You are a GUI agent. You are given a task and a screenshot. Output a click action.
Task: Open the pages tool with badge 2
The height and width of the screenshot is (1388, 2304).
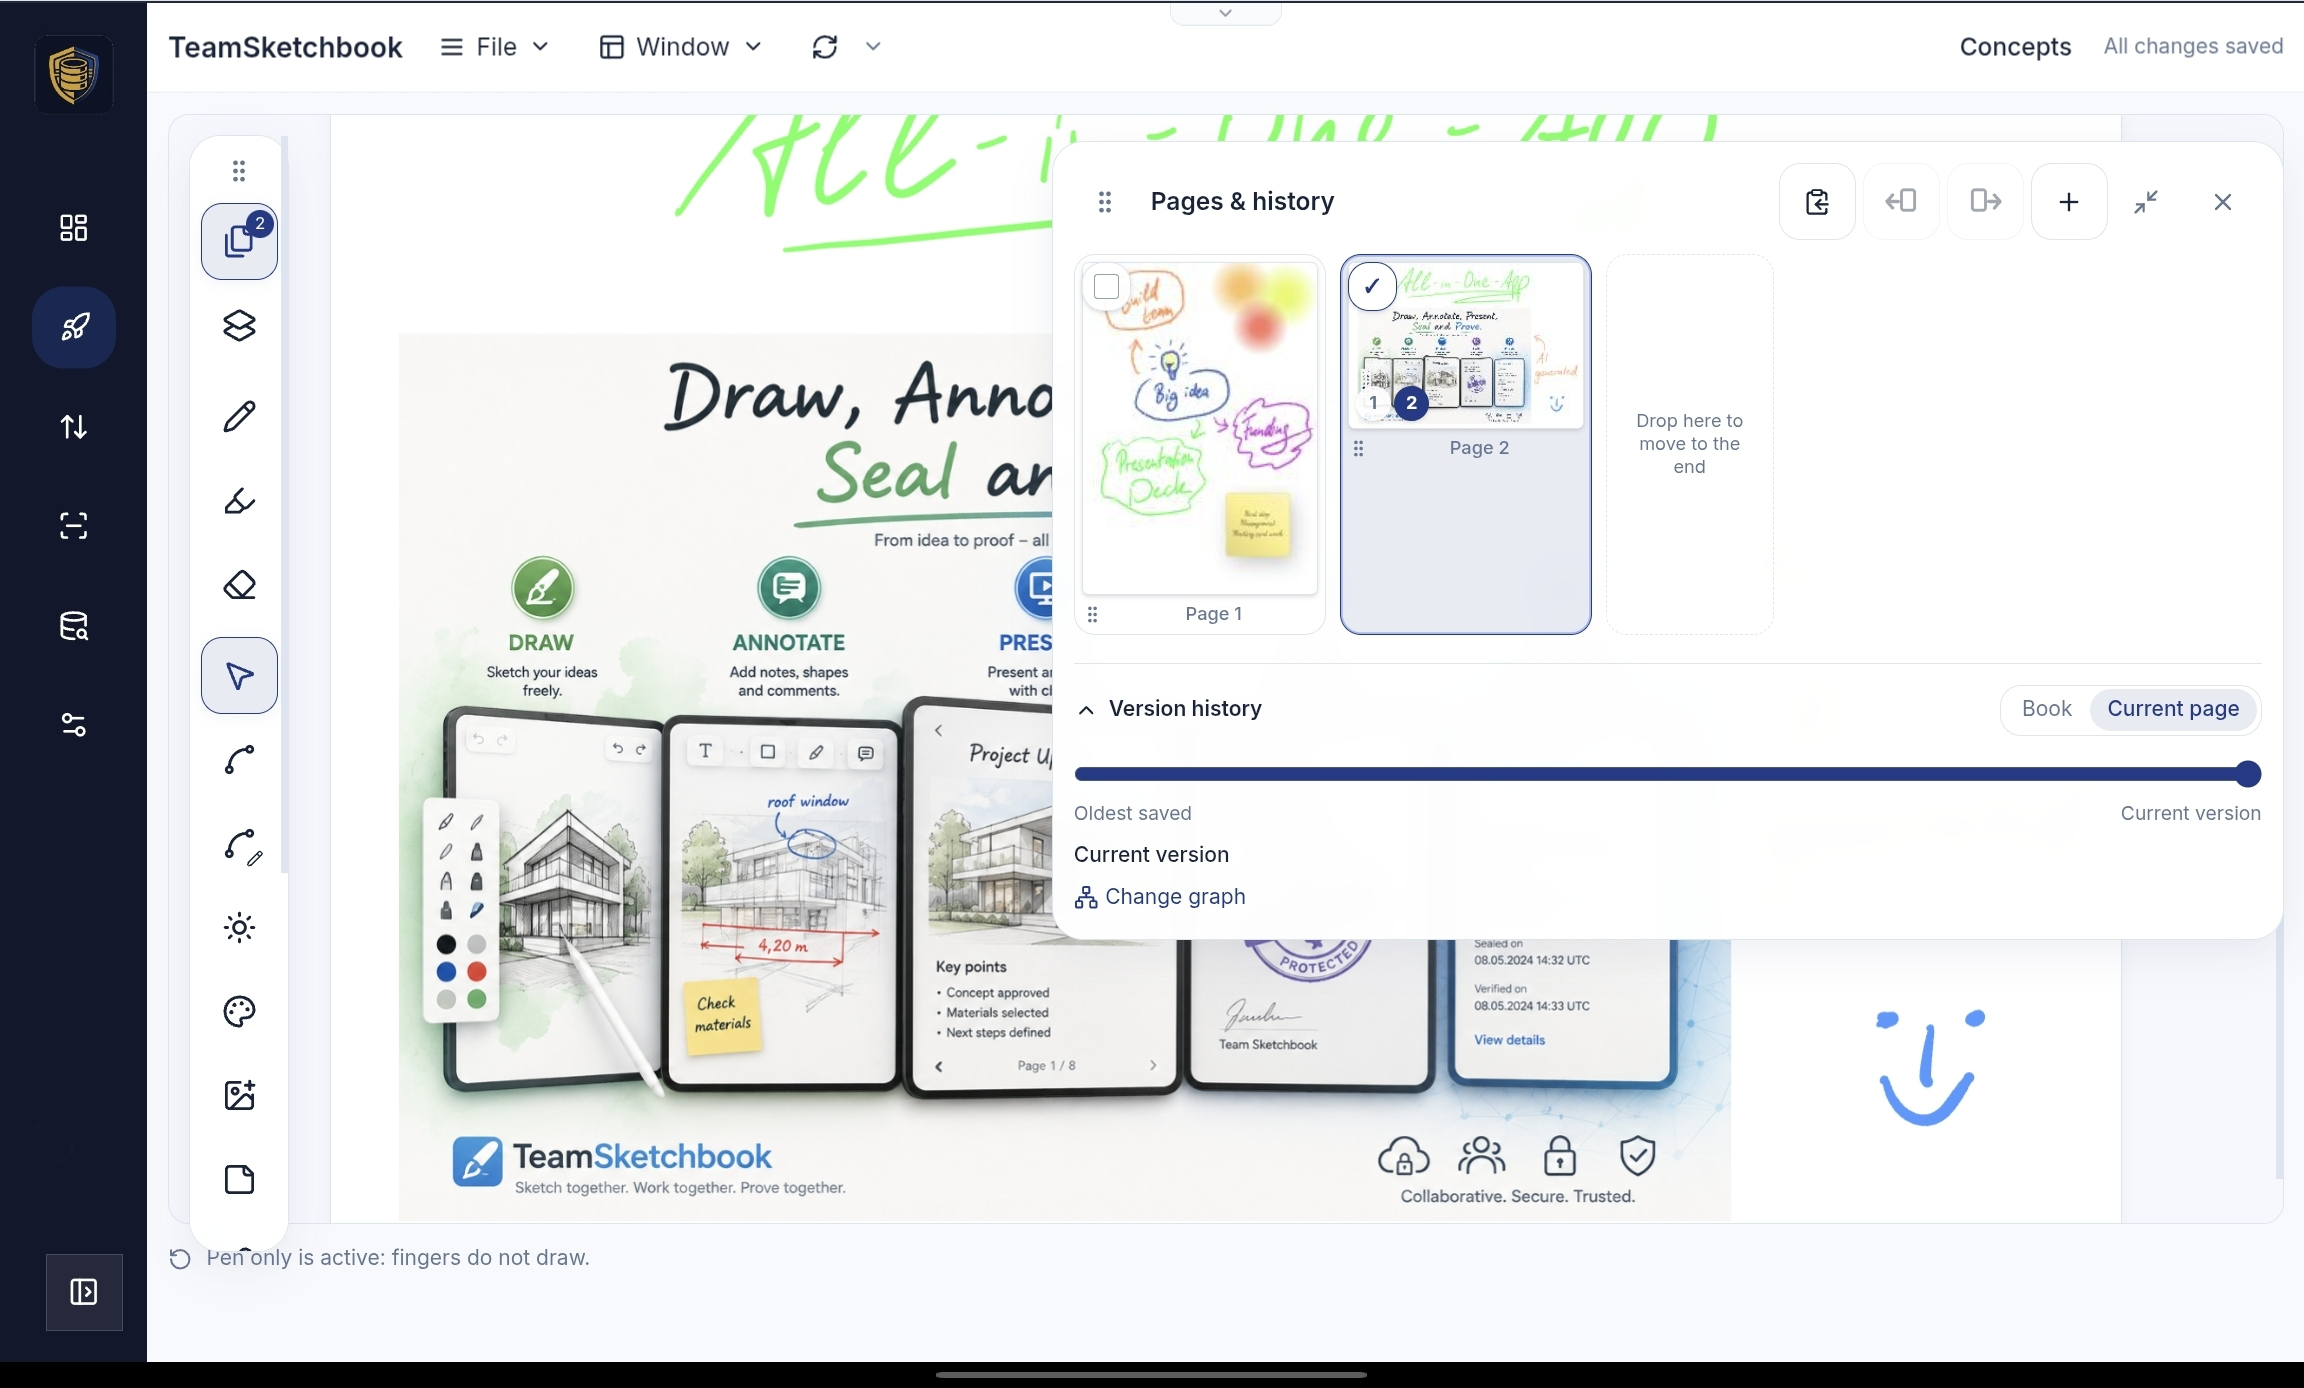pos(239,241)
